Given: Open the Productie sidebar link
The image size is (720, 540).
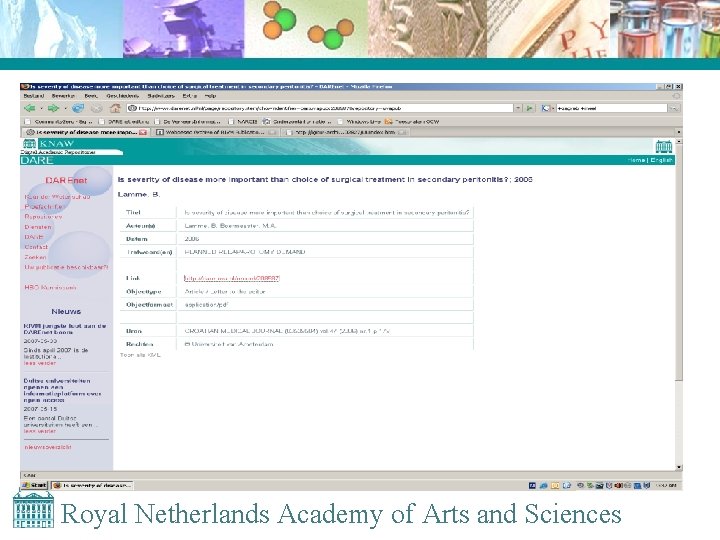Looking at the screenshot, I should click(43, 207).
